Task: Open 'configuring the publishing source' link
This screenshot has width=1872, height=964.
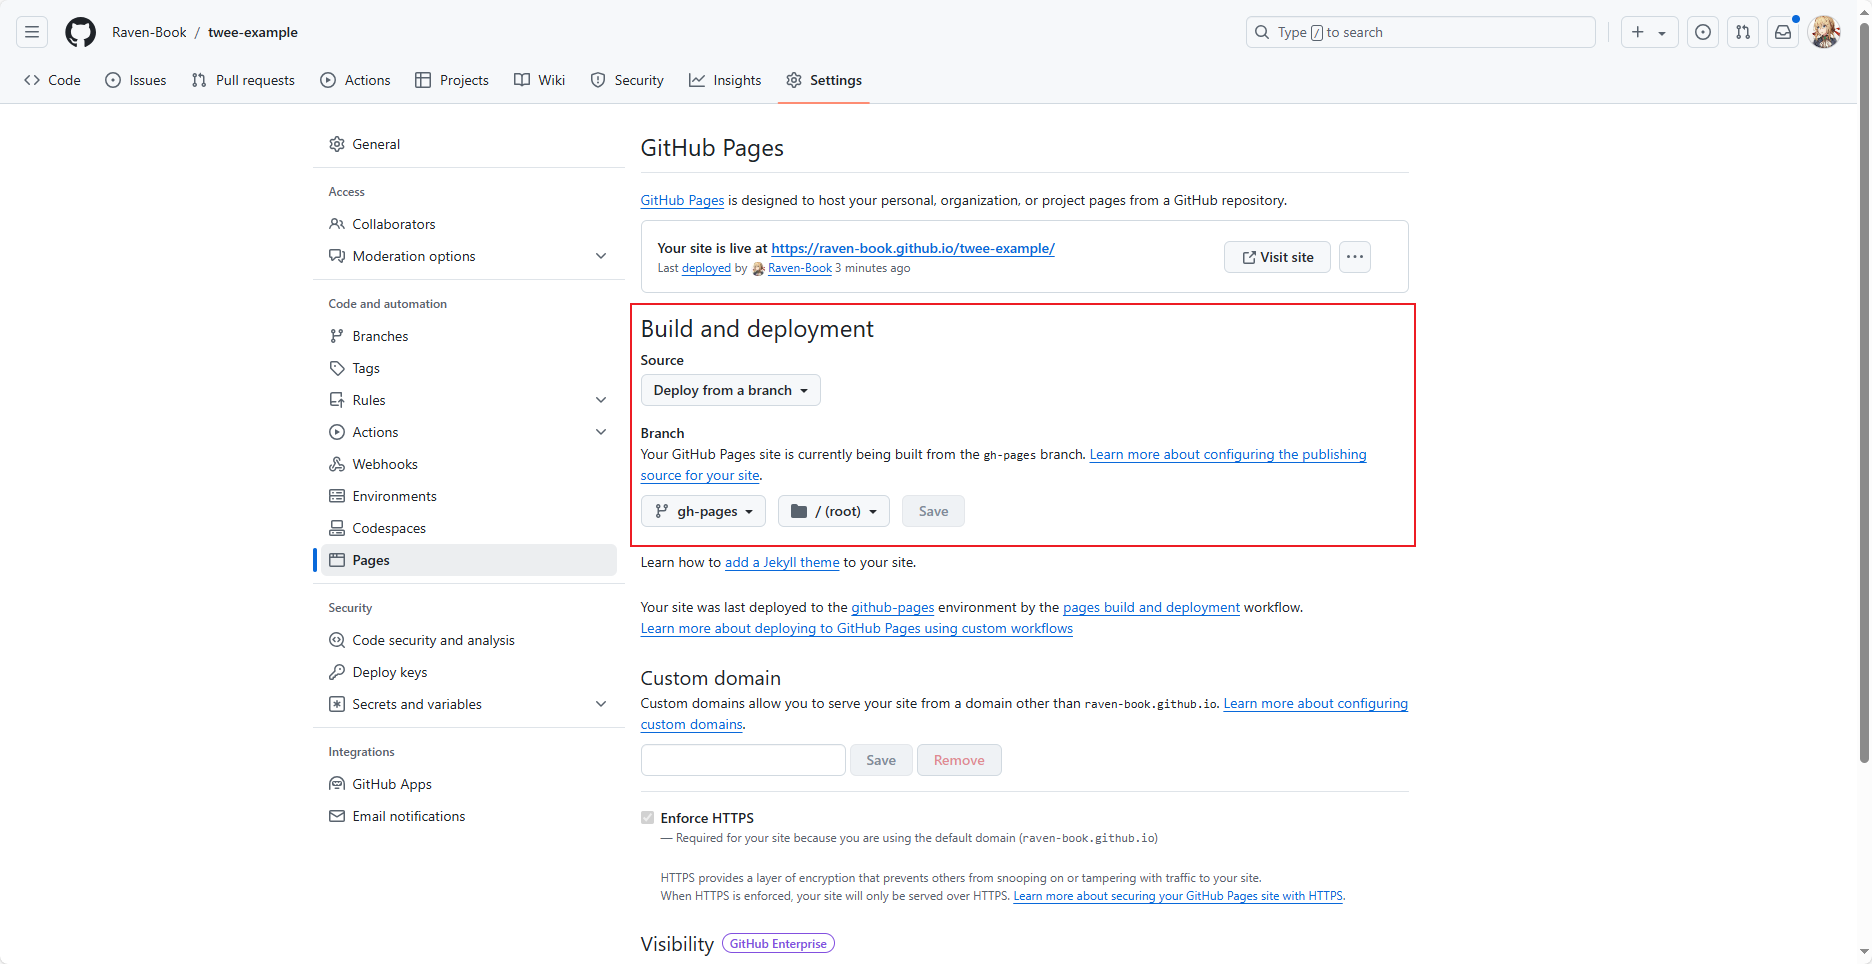Action: coord(1228,454)
